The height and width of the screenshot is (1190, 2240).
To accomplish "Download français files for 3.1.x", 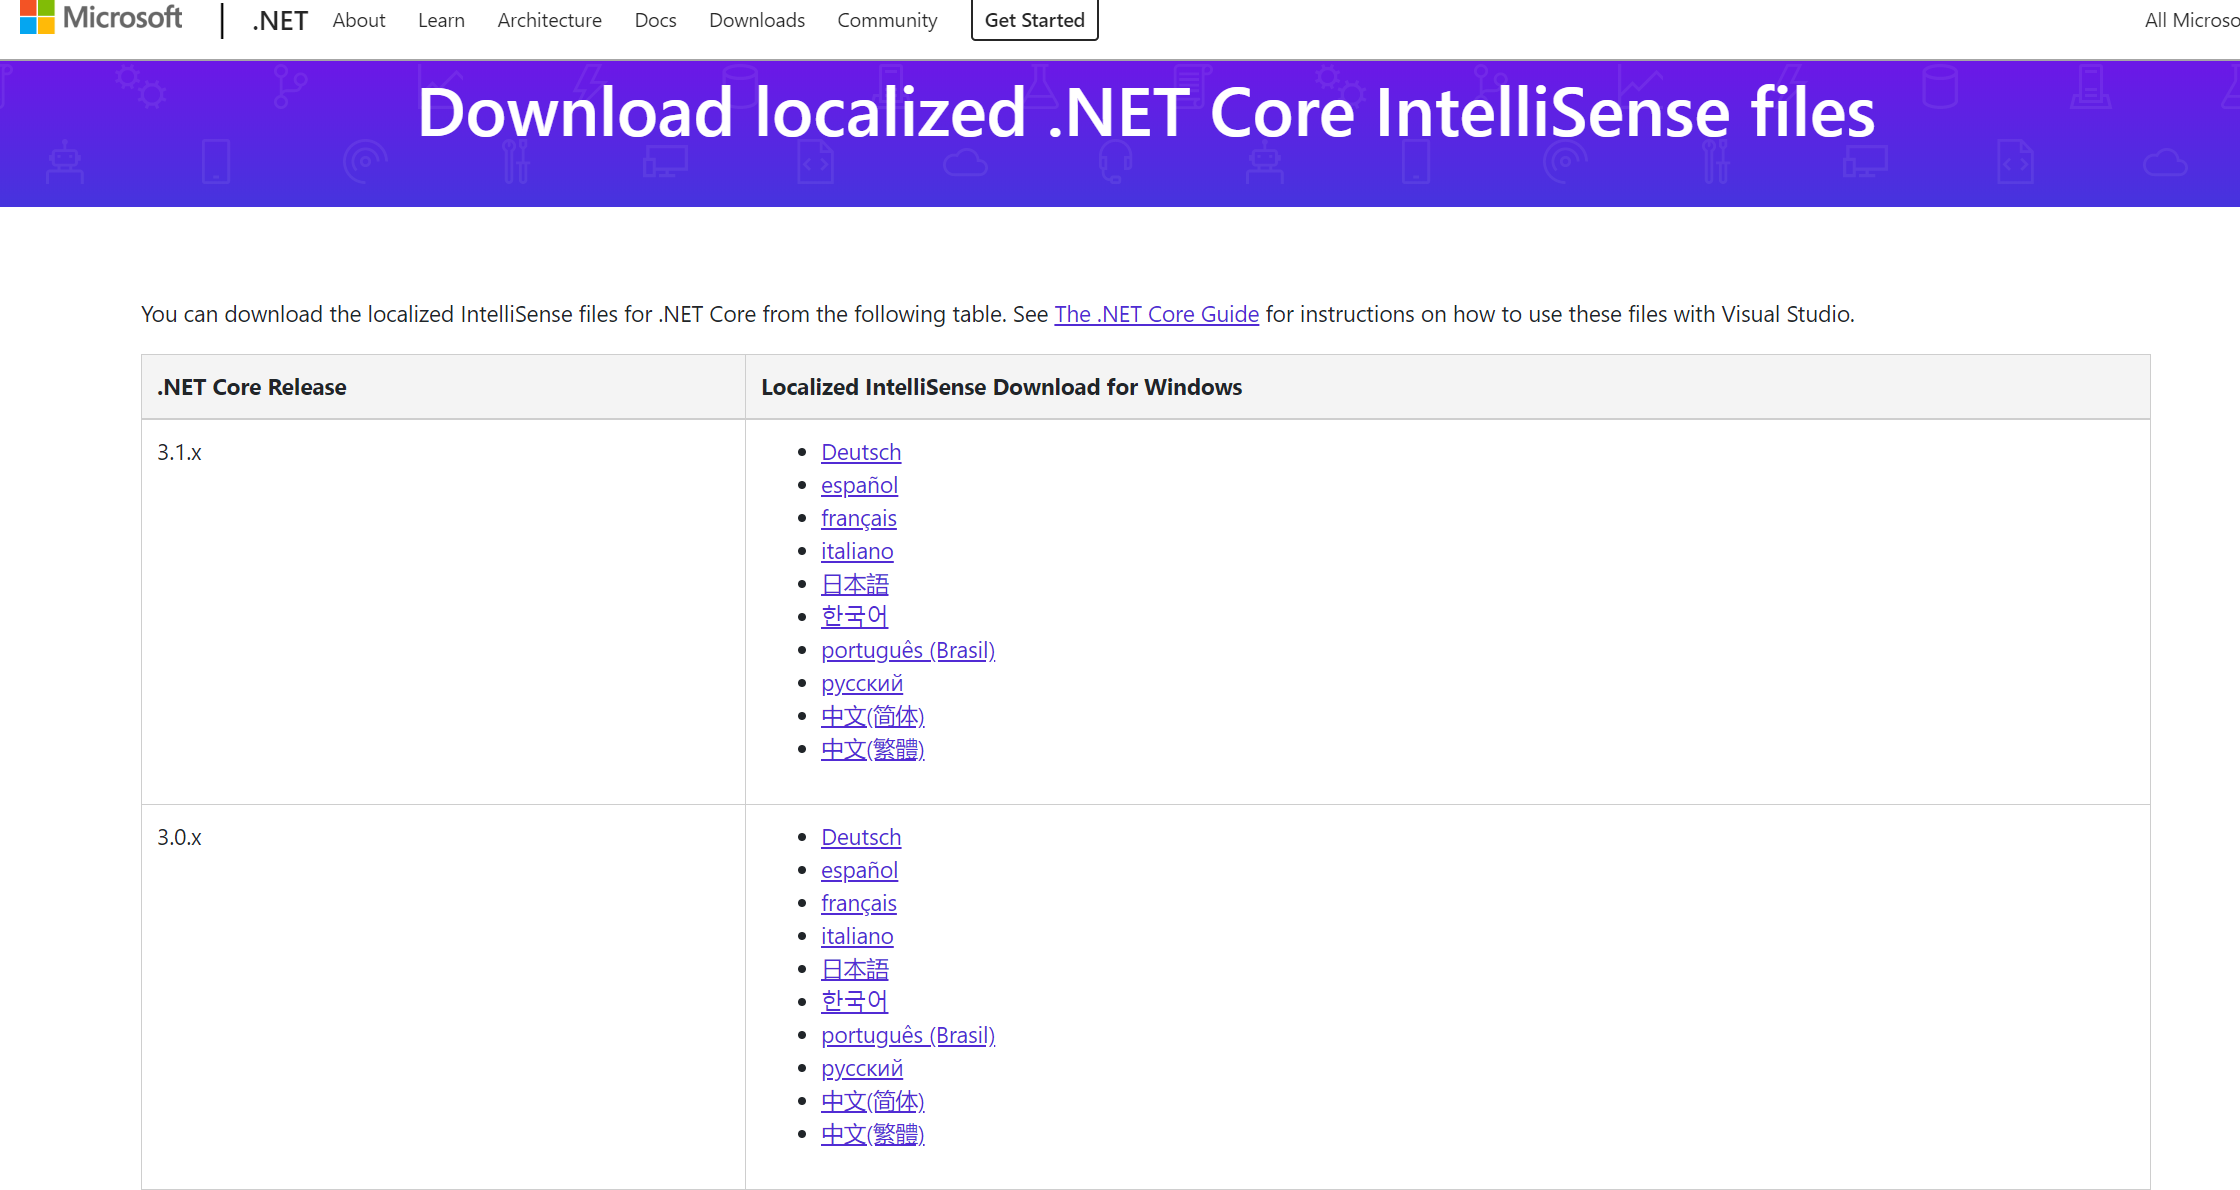I will pos(859,518).
